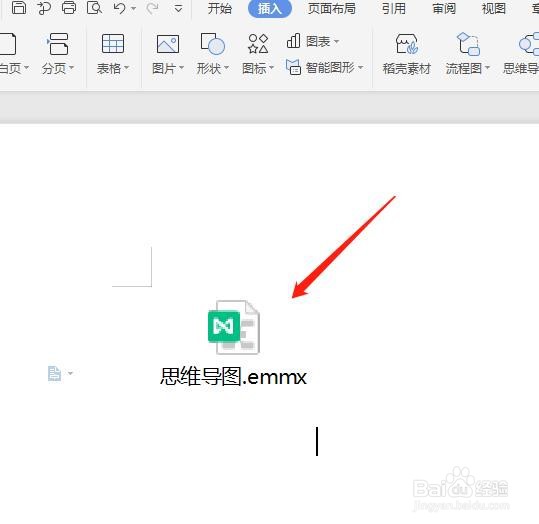
Task: Open Print Preview icon
Action: 94,8
